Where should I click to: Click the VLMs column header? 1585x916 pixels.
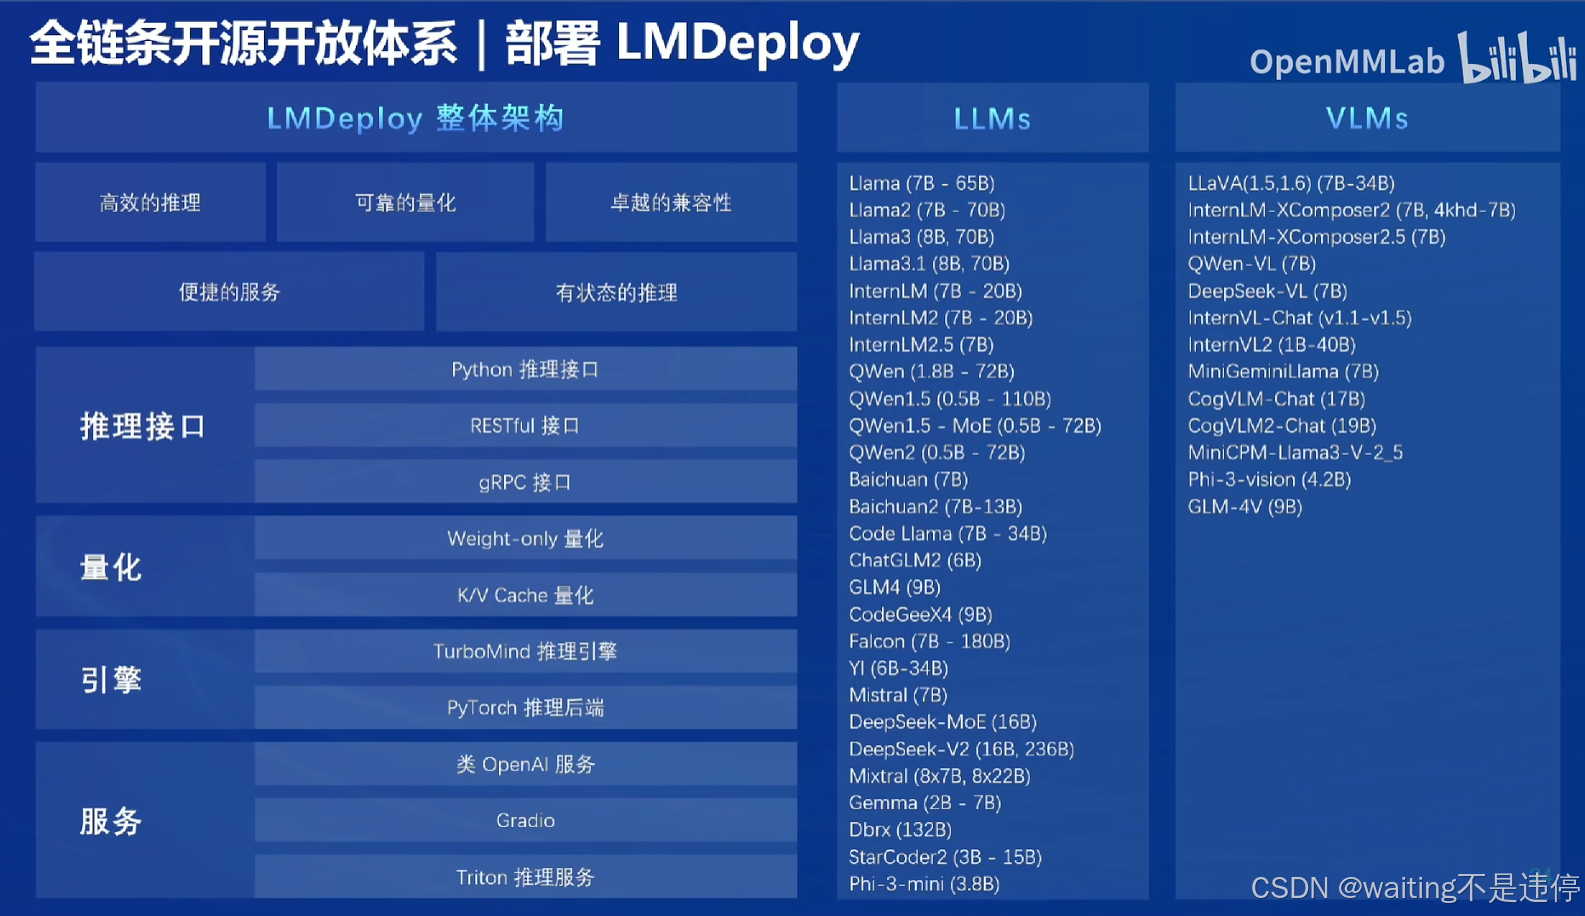[1367, 118]
